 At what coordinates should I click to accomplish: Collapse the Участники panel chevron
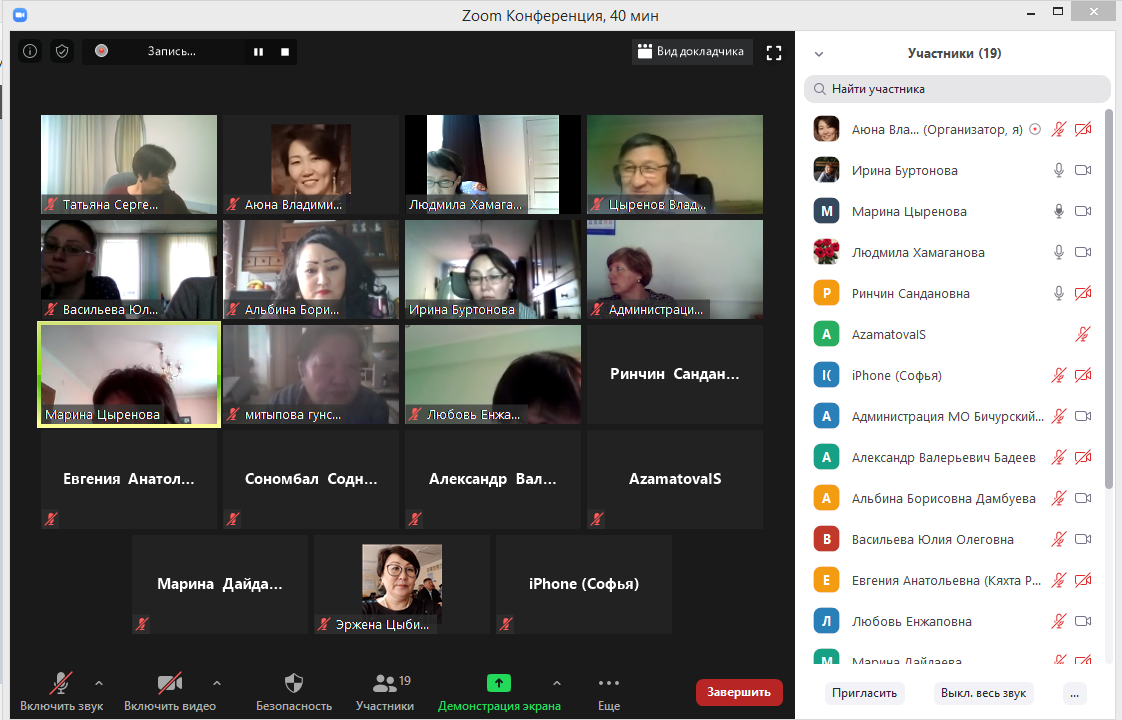coord(818,54)
